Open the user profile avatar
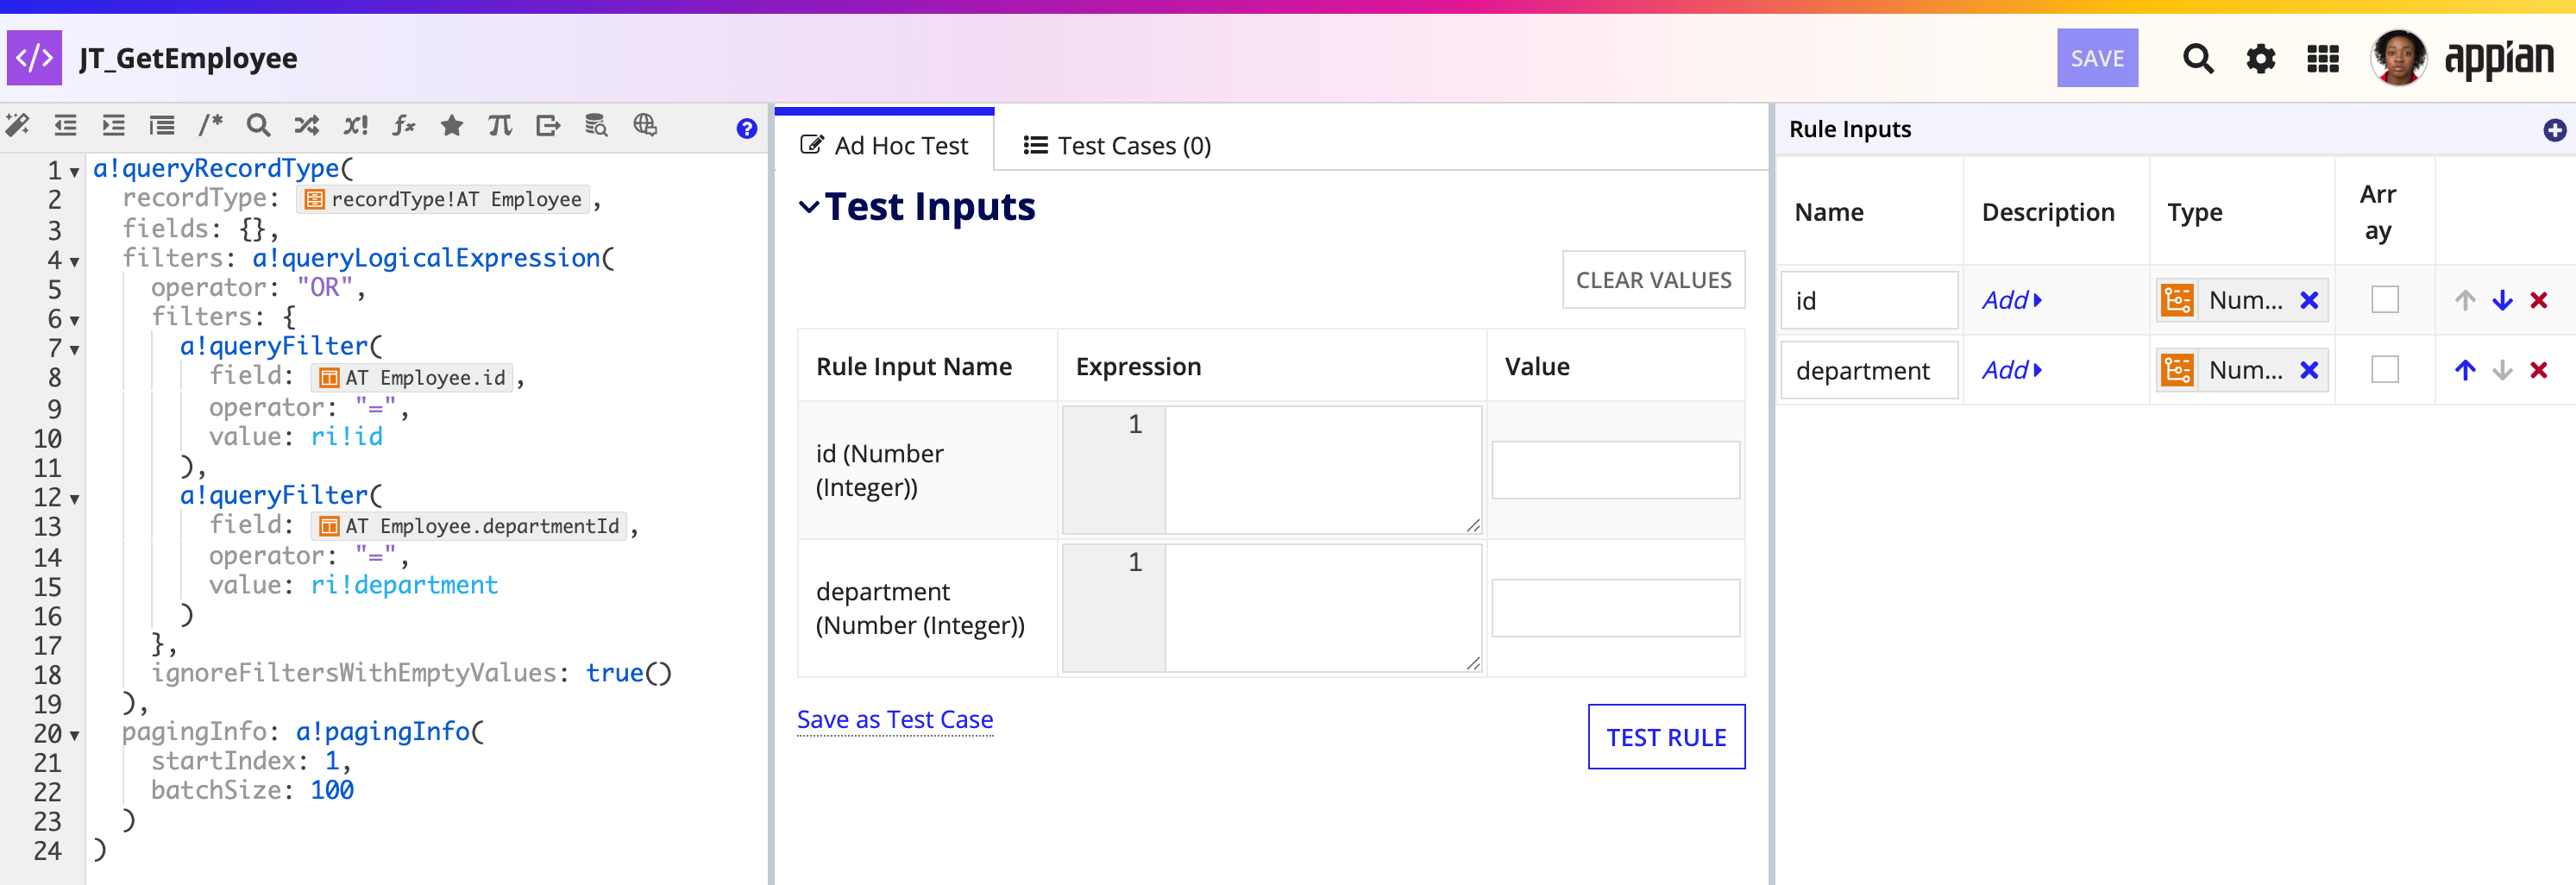2576x885 pixels. coord(2397,58)
